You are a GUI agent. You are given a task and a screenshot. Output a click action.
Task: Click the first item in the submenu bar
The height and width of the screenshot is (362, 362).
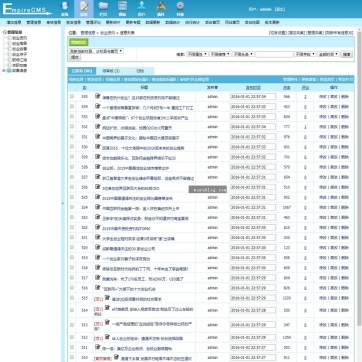[14, 22]
